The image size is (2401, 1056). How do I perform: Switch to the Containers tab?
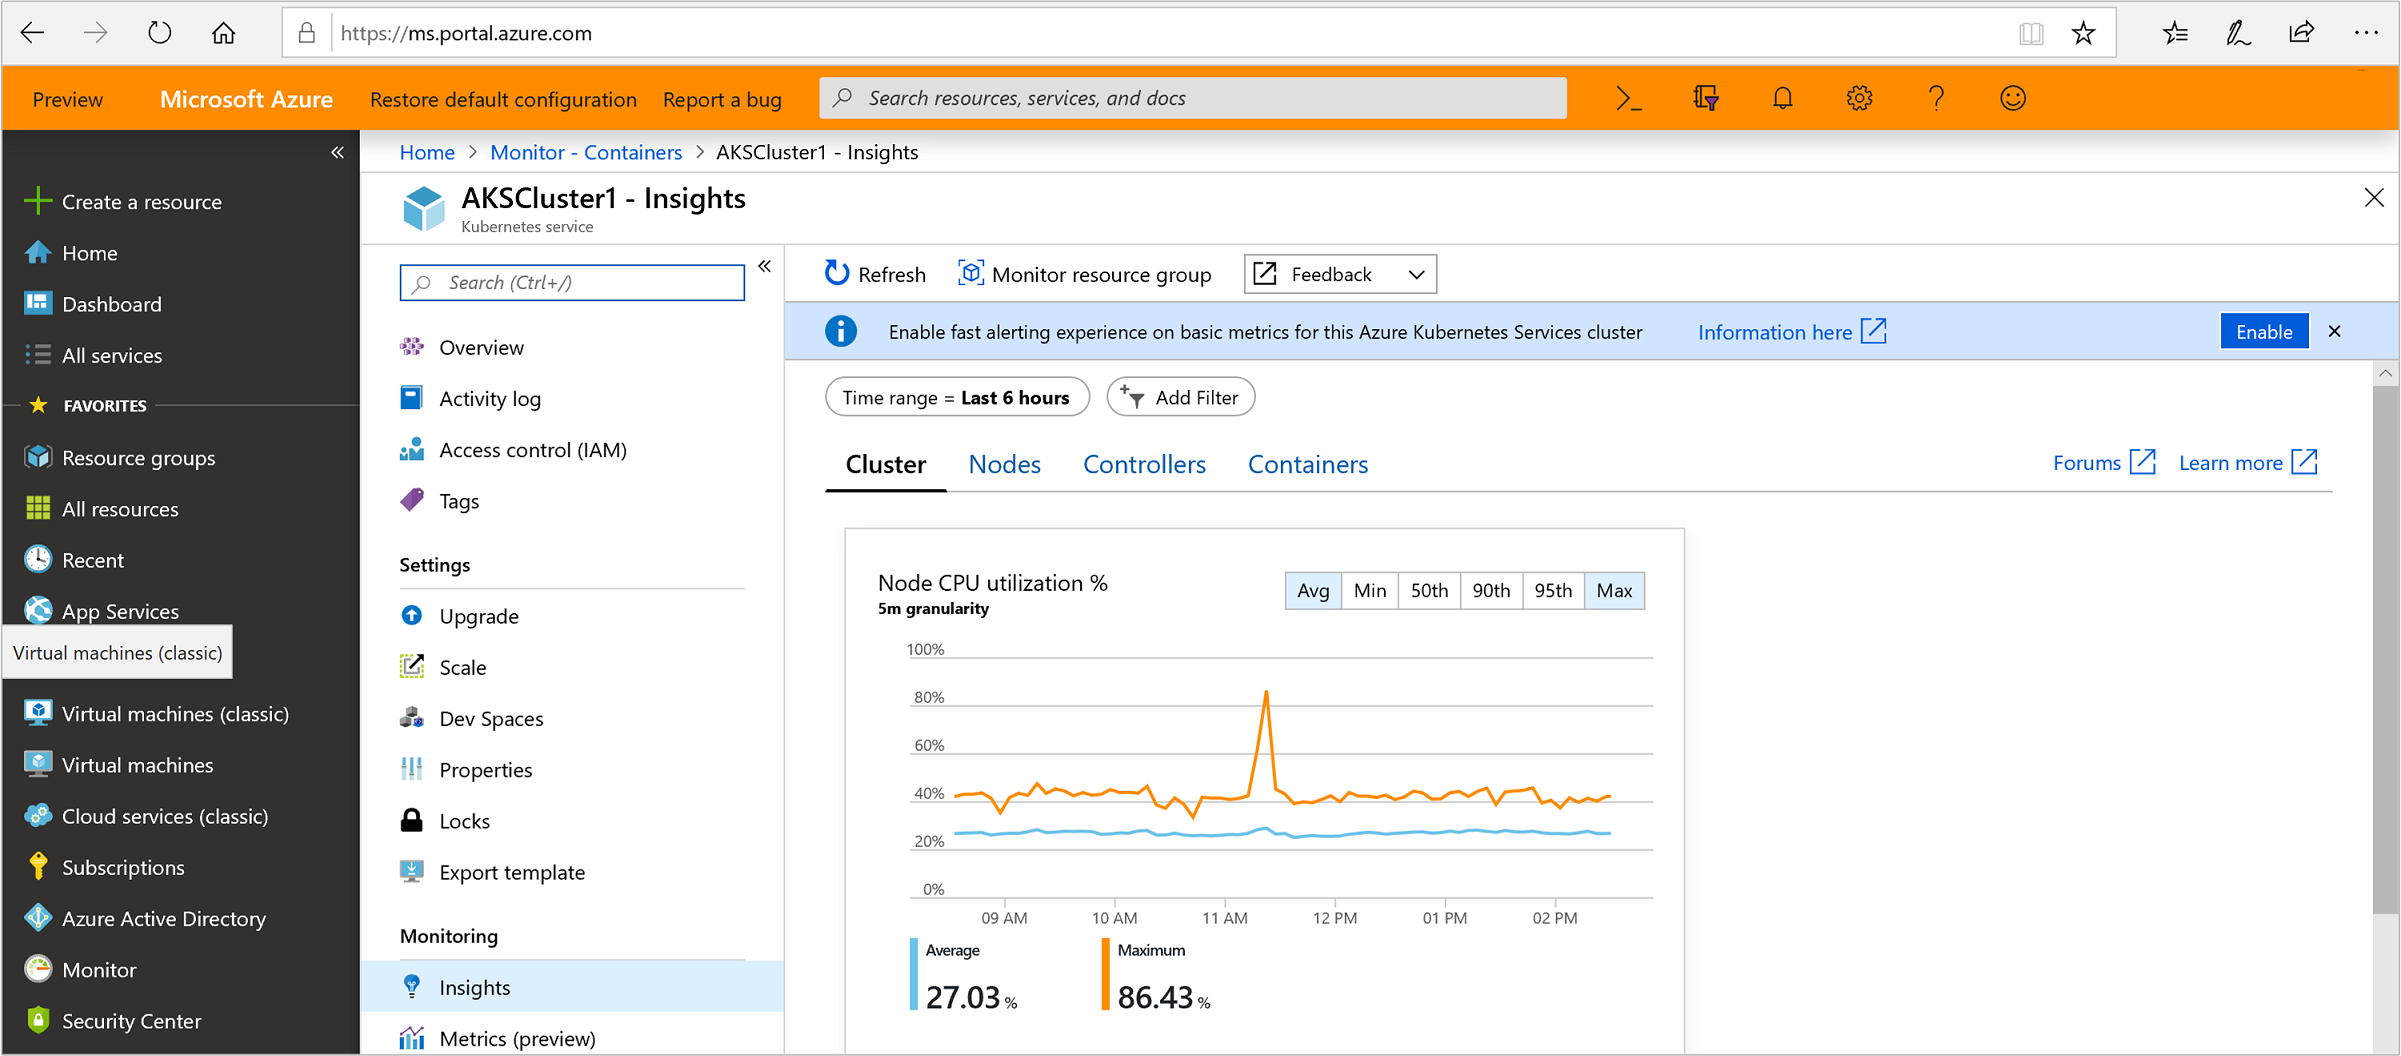point(1307,465)
